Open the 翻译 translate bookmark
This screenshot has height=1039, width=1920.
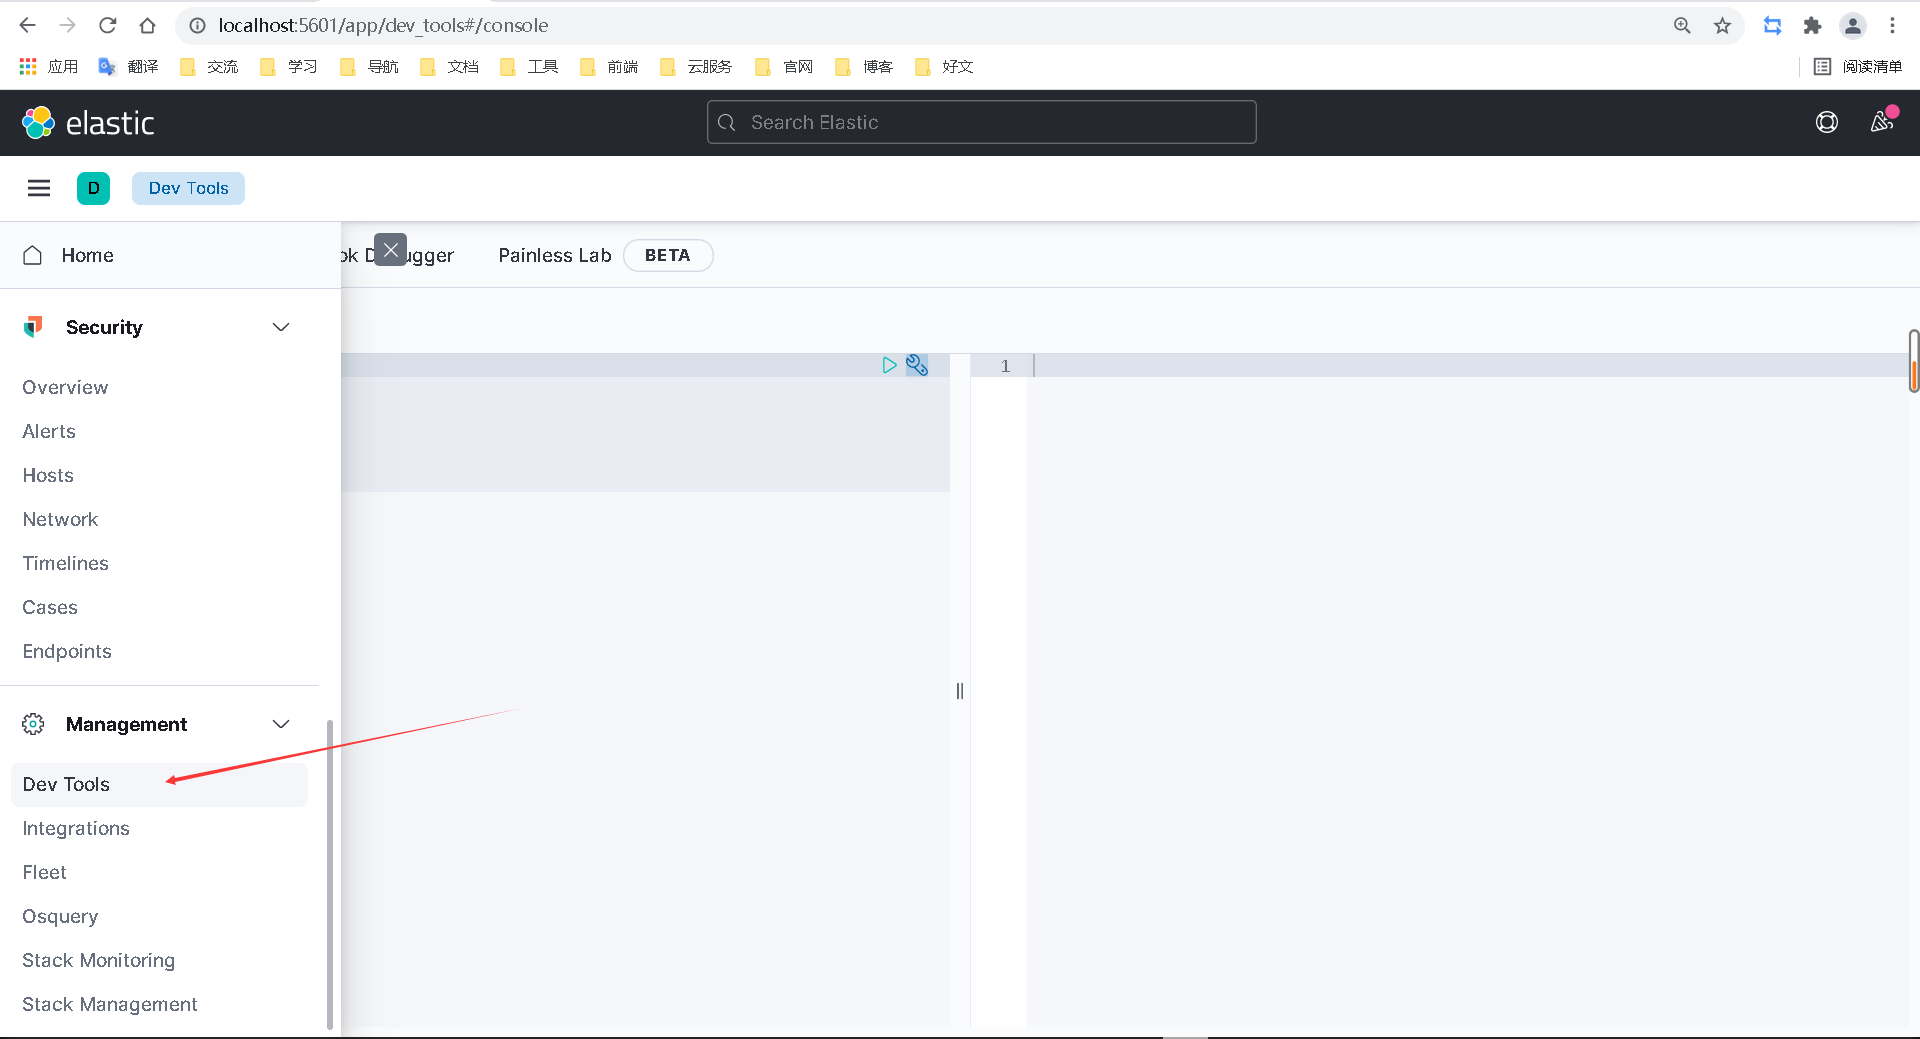click(128, 66)
